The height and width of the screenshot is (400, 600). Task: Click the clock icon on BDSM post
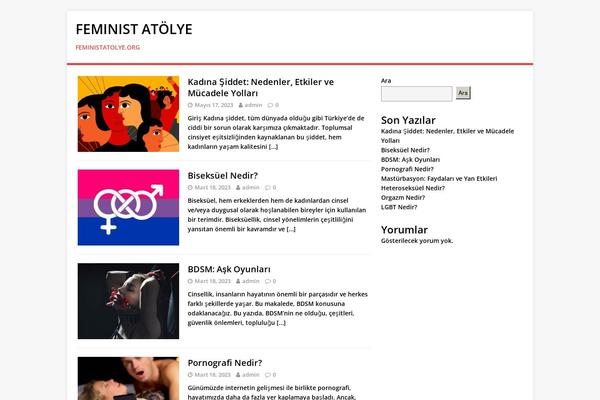[190, 281]
